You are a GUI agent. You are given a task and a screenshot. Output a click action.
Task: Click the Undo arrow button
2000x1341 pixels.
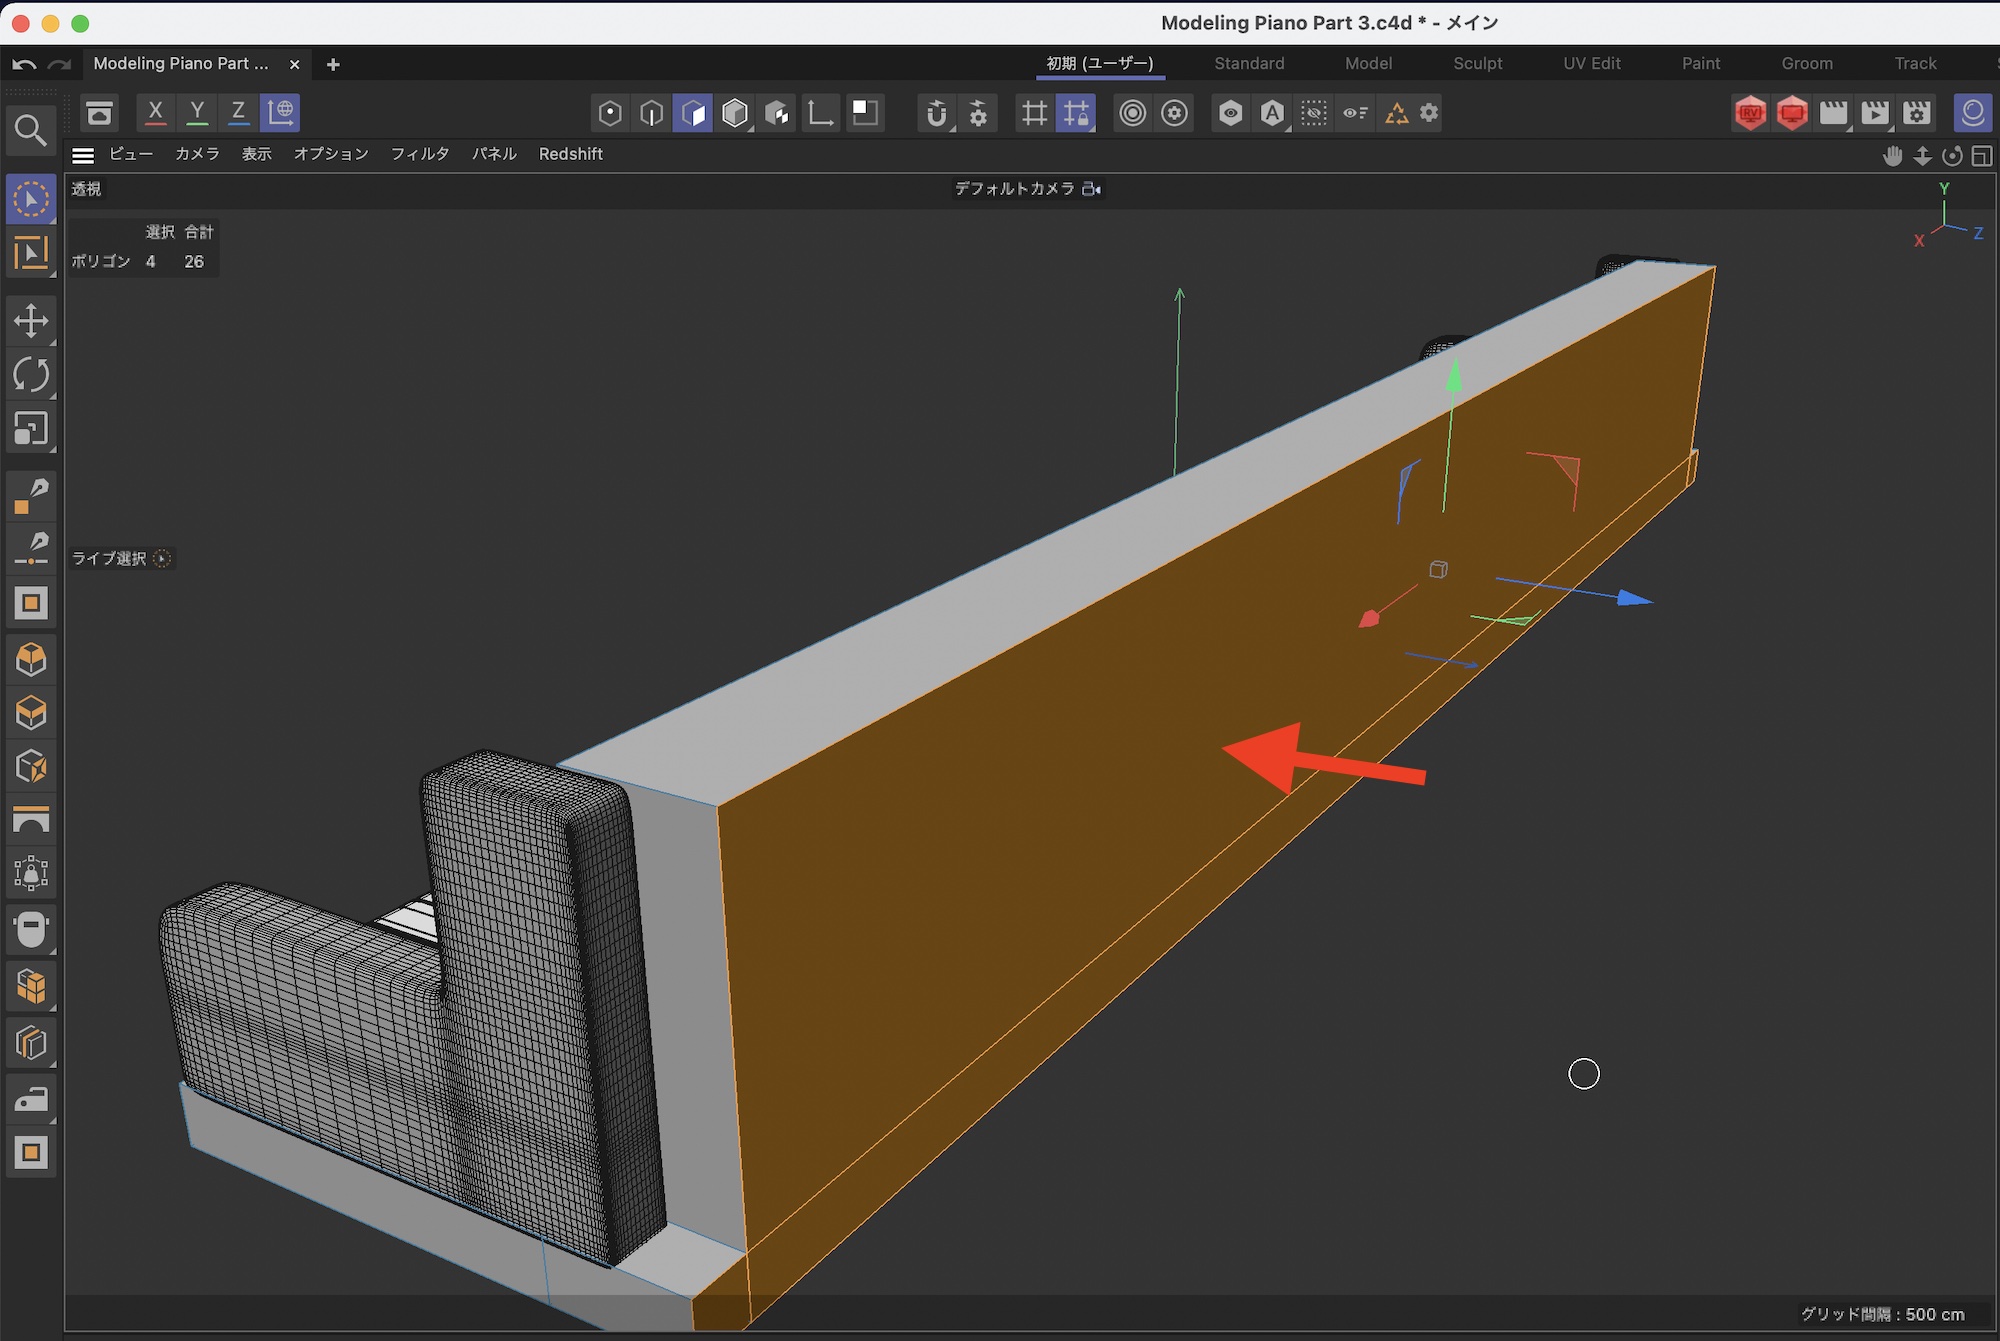coord(24,64)
